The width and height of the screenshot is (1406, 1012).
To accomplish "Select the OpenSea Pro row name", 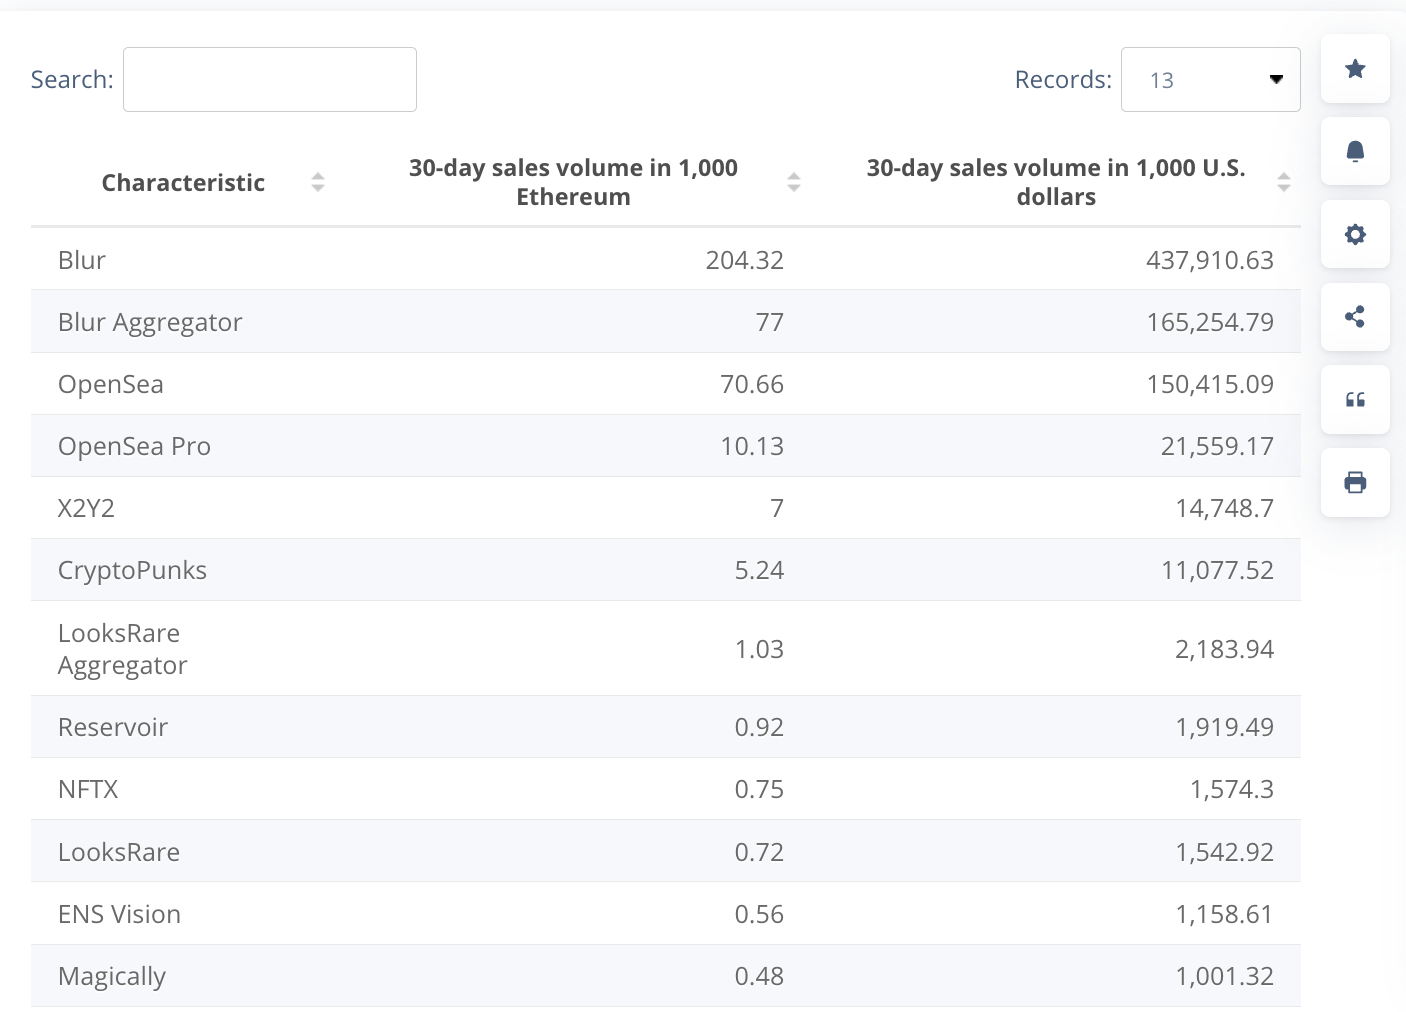I will coord(134,446).
